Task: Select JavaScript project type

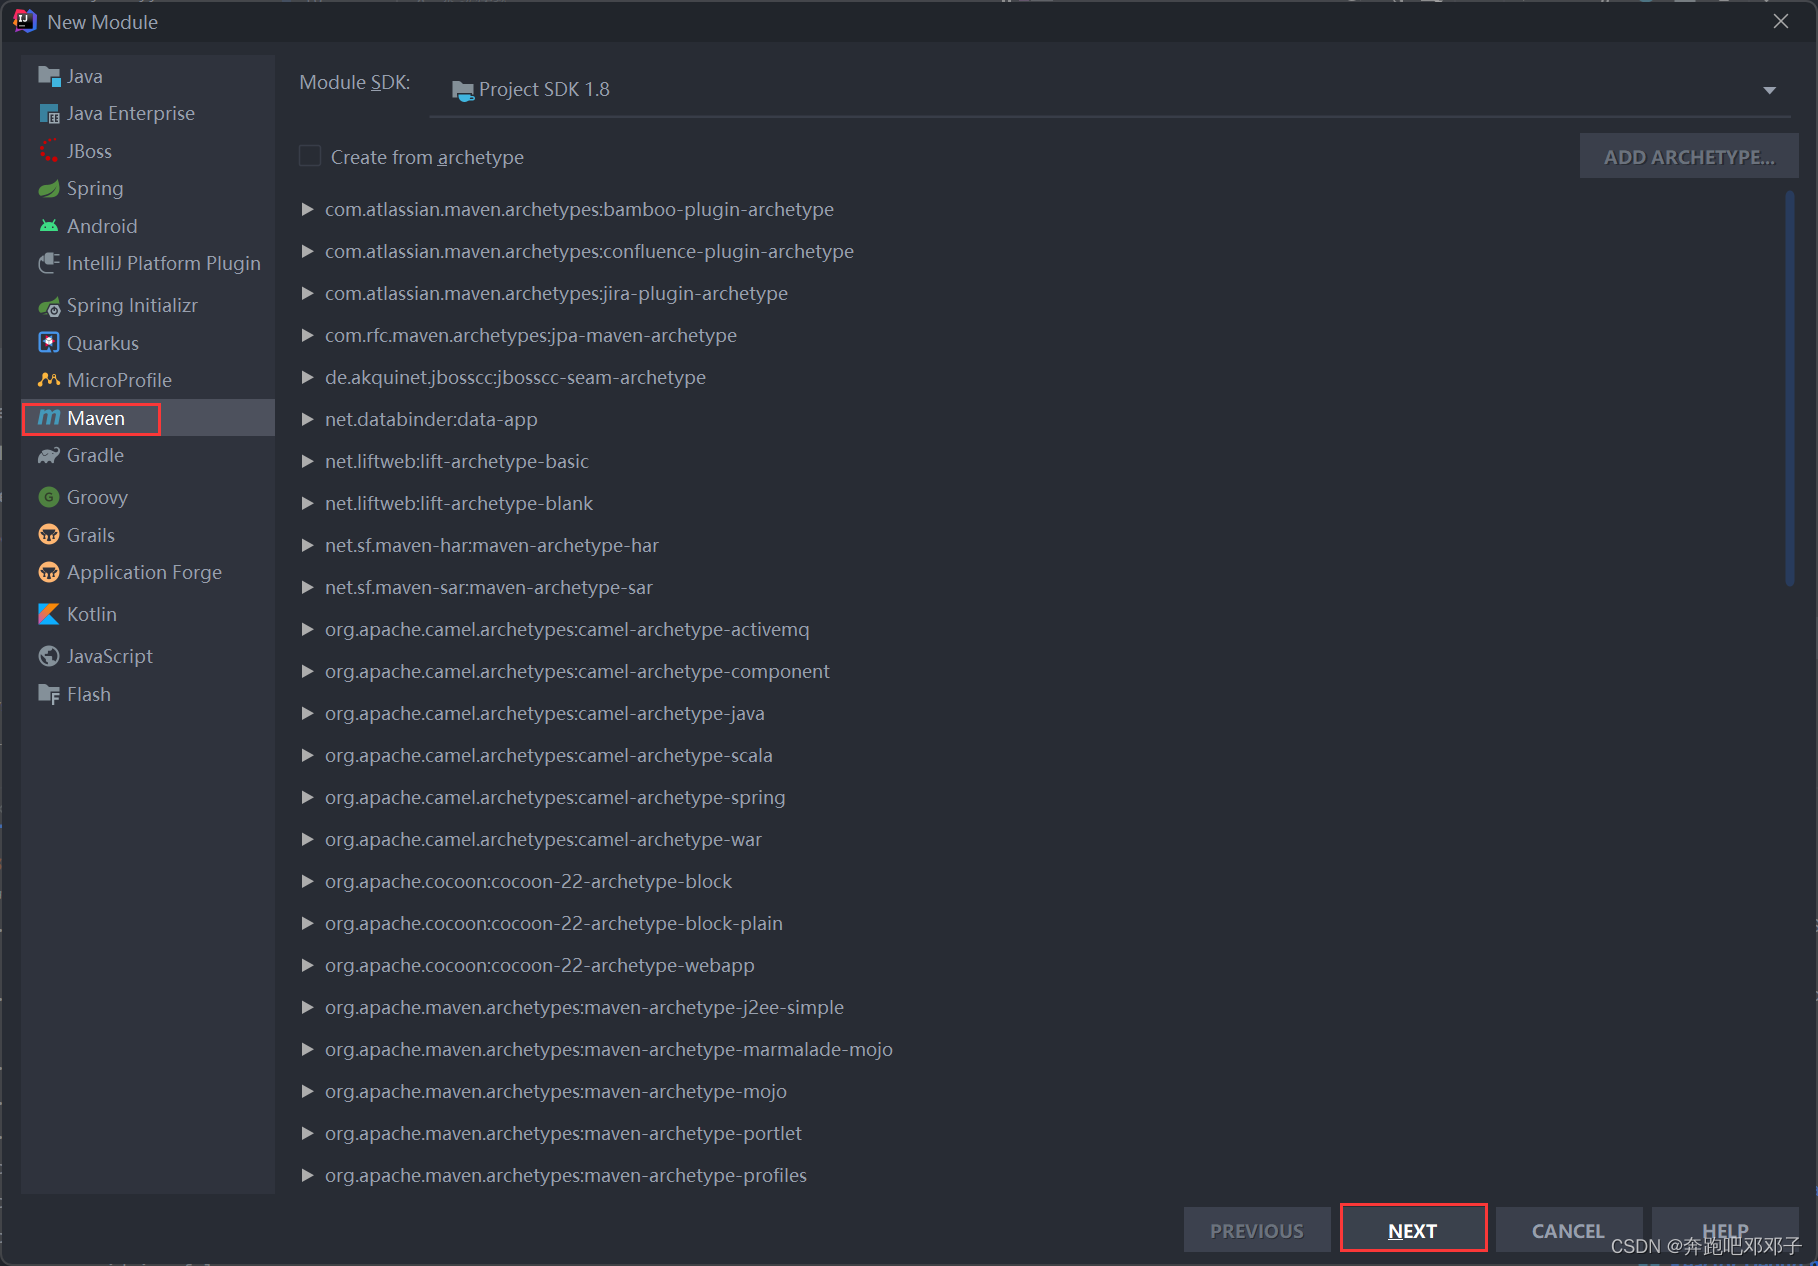Action: click(148, 656)
